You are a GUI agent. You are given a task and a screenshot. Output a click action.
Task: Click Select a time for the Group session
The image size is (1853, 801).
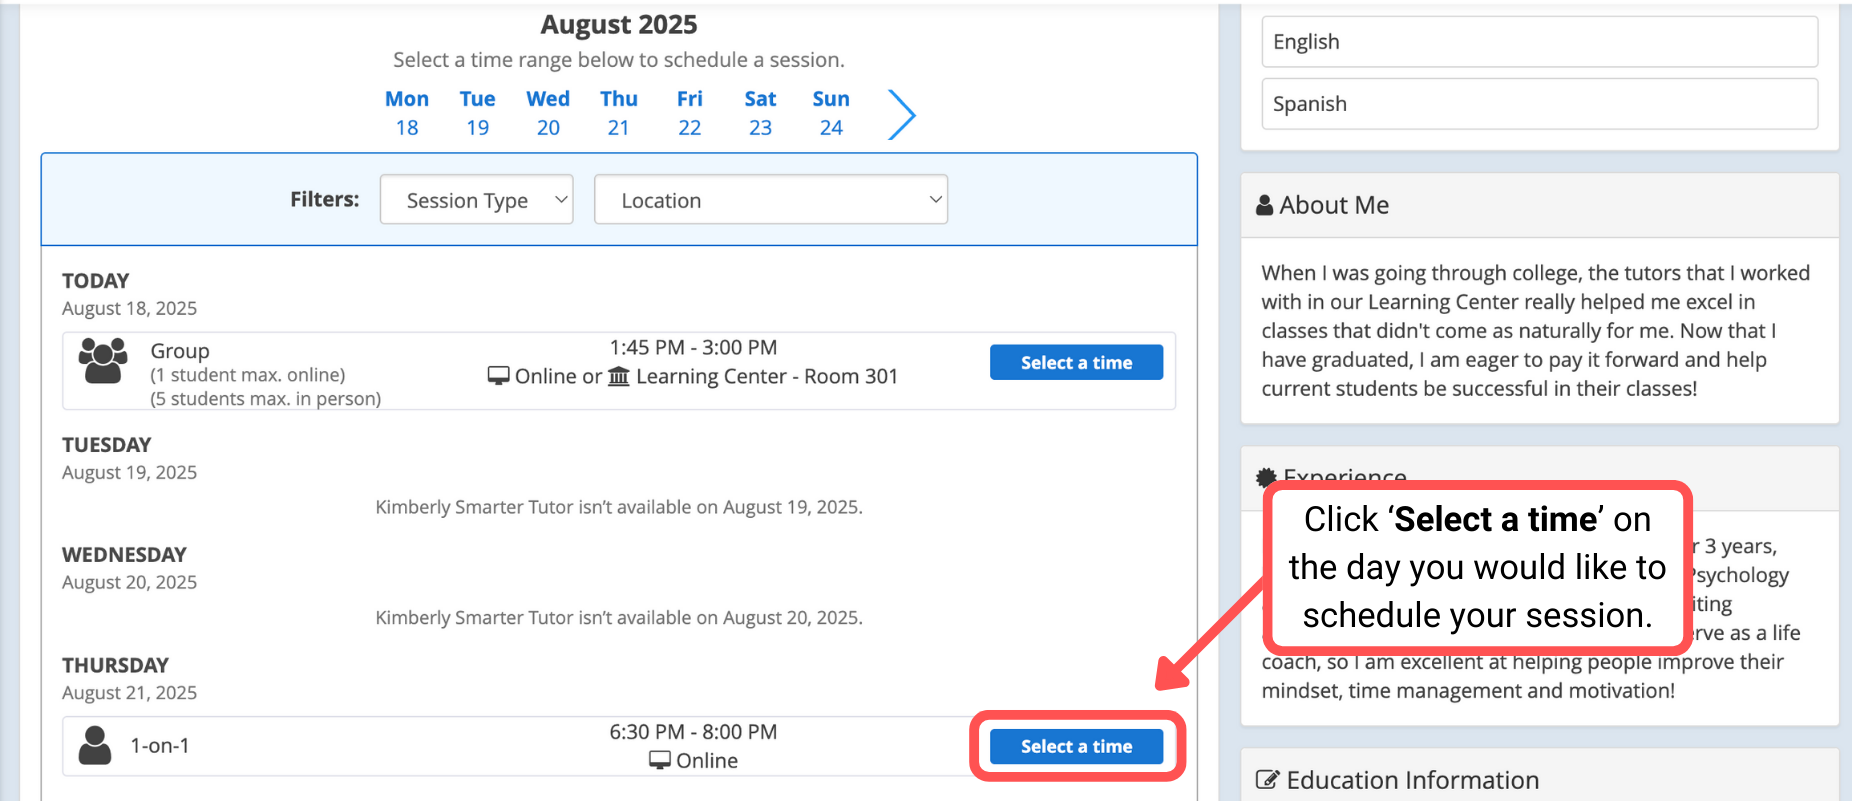tap(1076, 362)
